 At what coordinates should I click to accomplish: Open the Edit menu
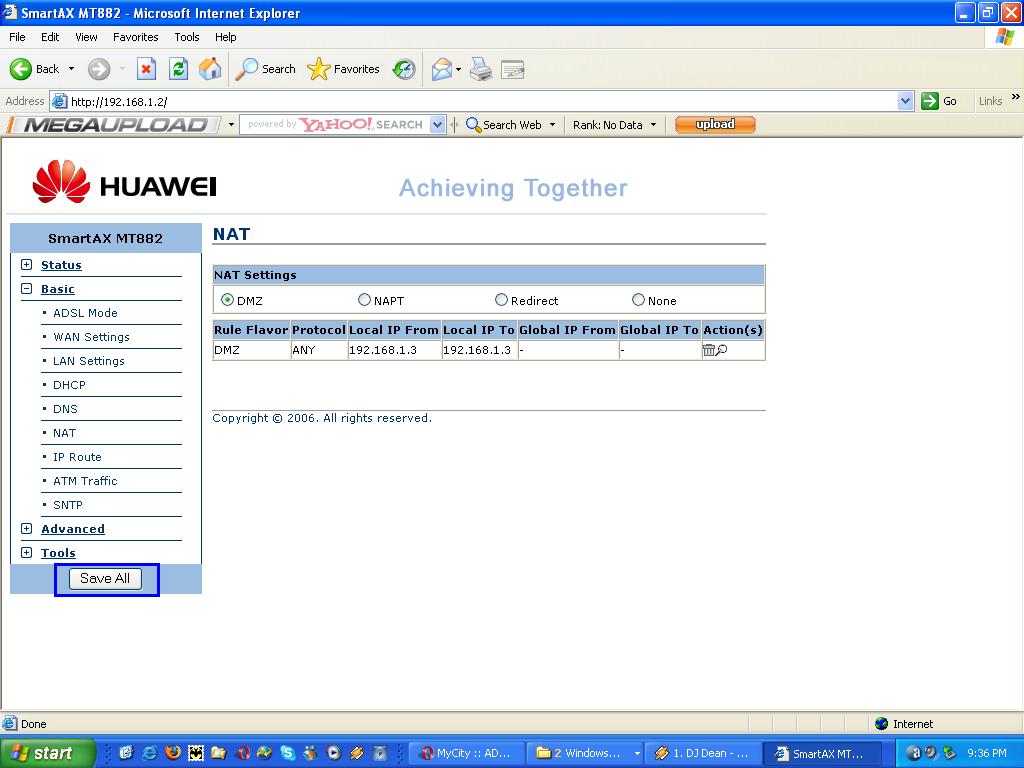point(50,37)
